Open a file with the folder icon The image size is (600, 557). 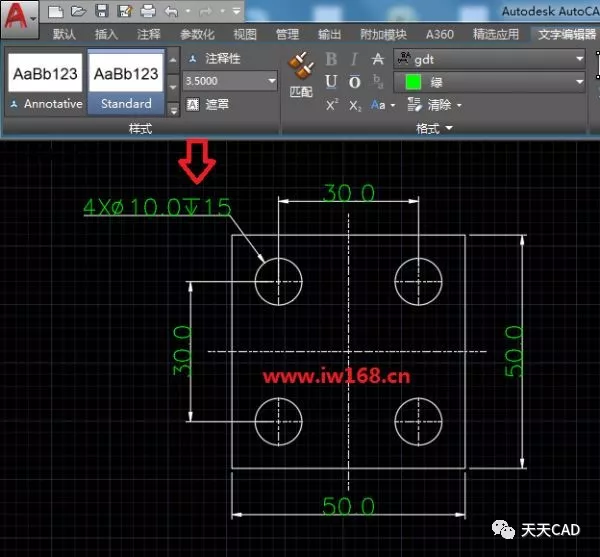(79, 11)
